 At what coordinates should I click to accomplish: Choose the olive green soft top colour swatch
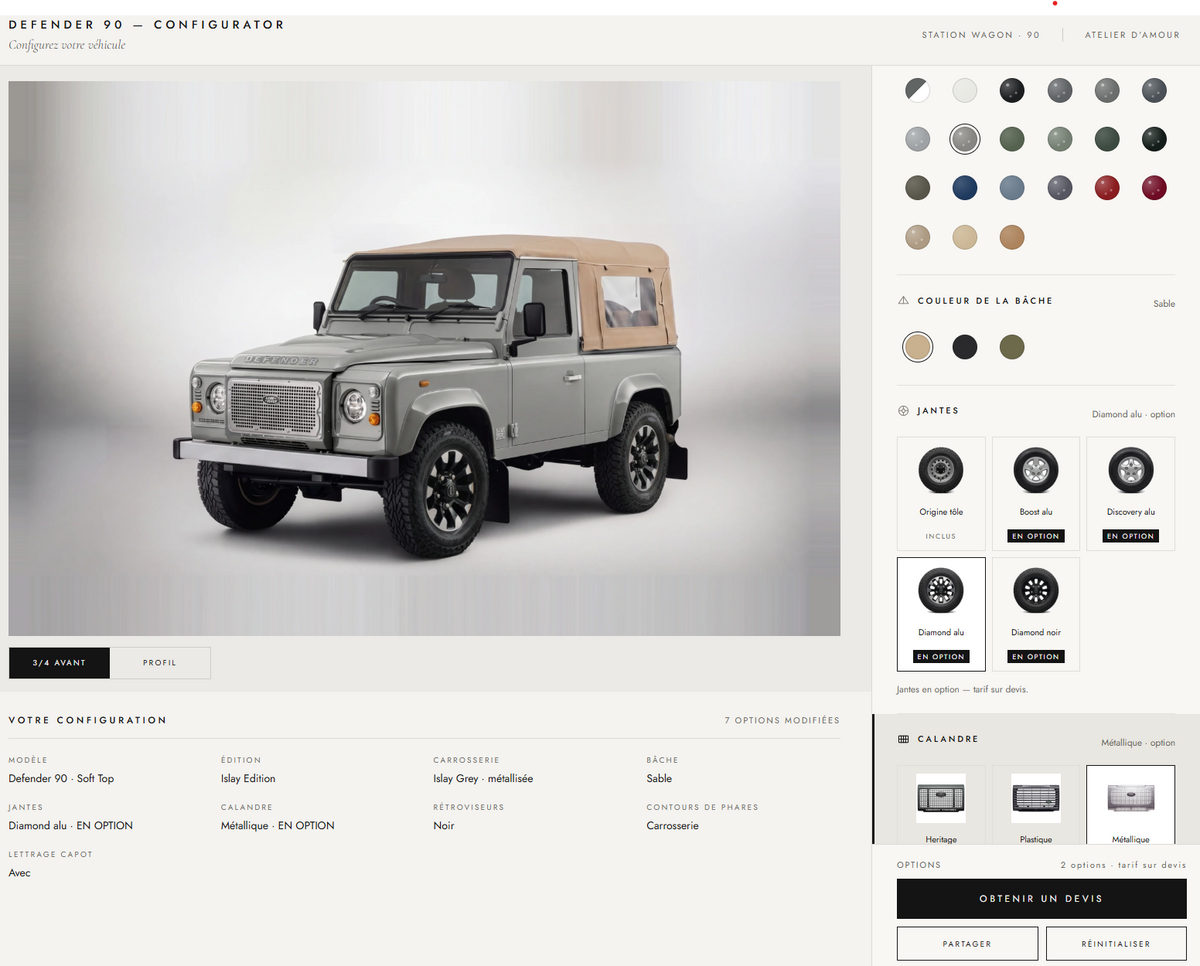coord(1012,347)
